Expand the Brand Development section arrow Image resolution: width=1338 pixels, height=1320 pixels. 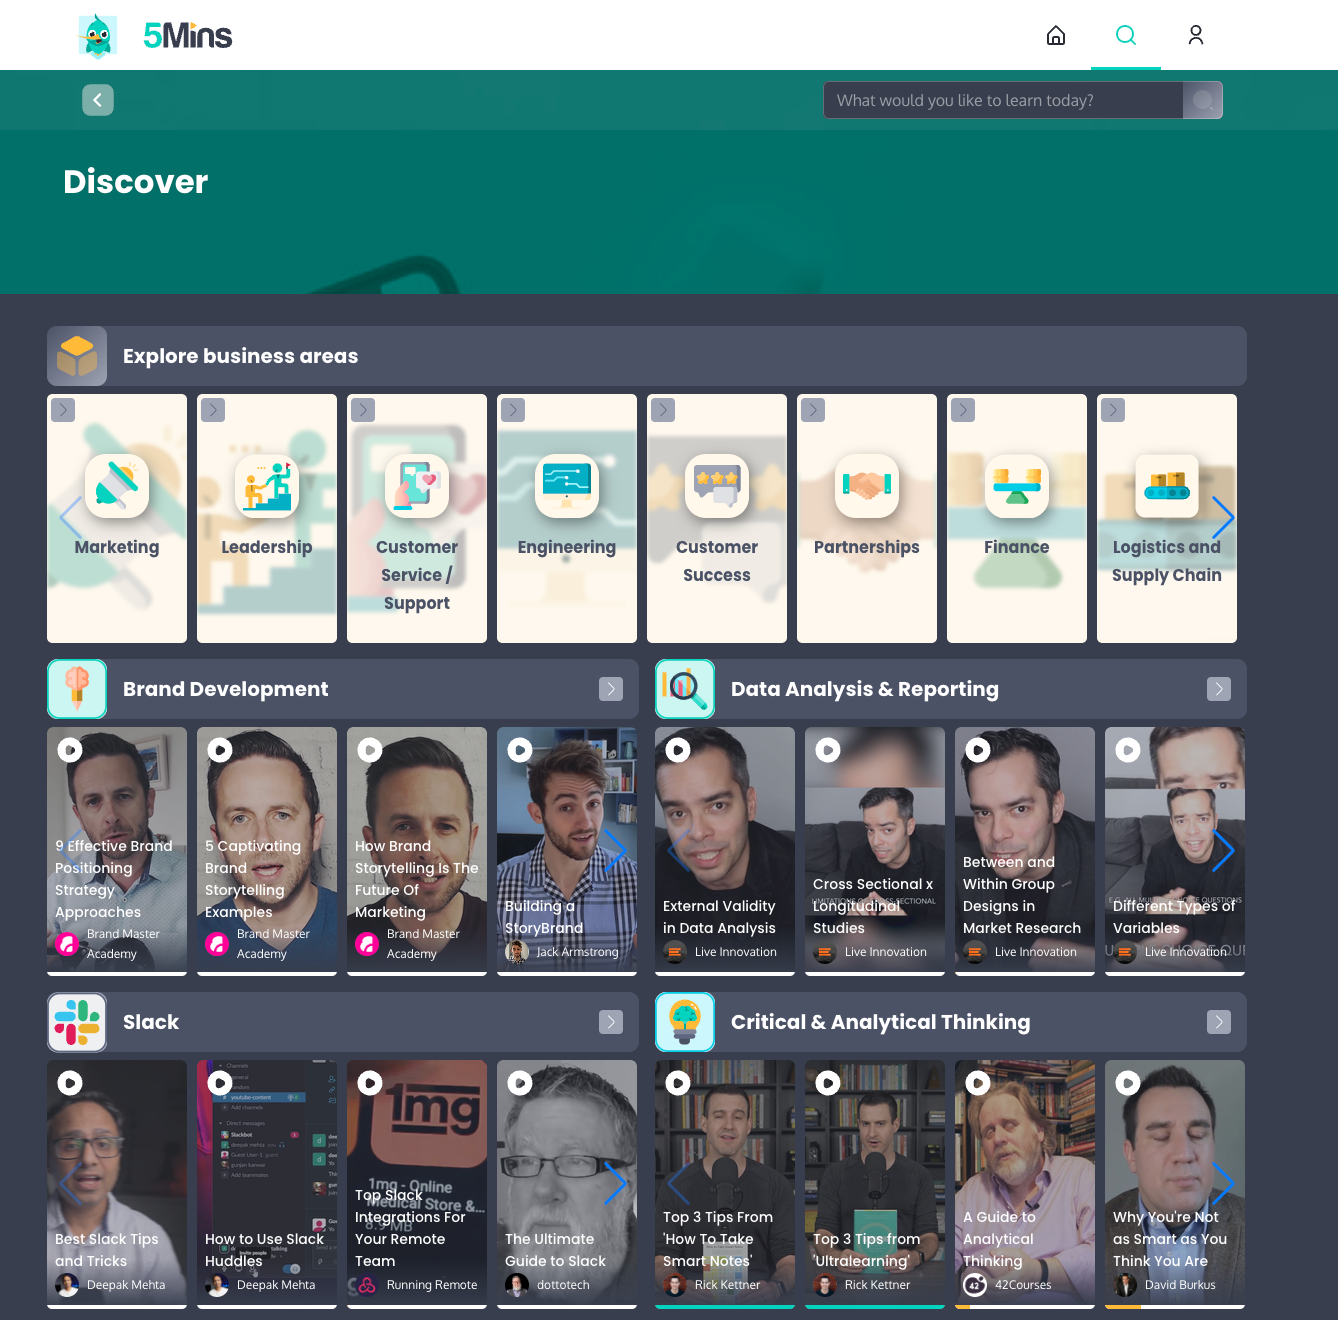tap(611, 689)
